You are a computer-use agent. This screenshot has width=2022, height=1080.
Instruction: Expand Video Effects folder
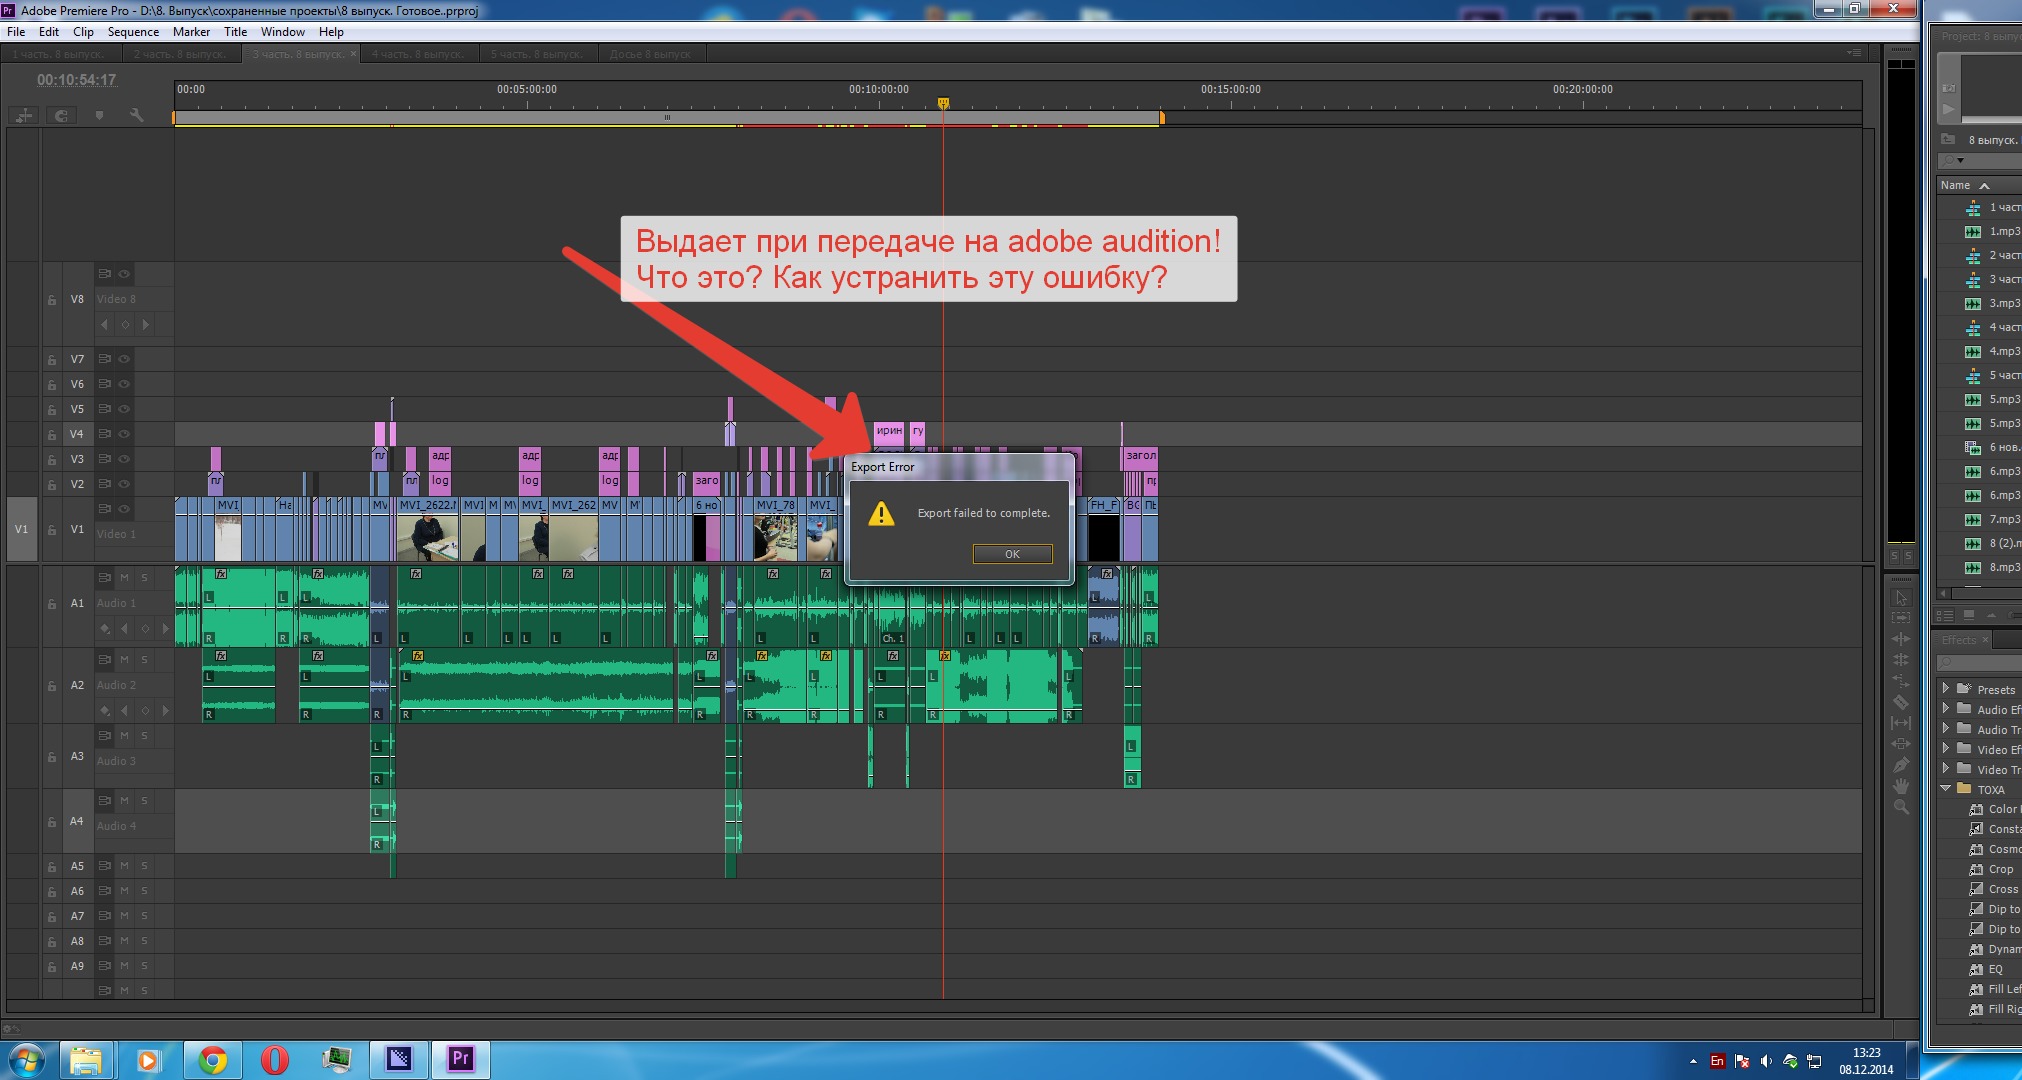click(1945, 749)
